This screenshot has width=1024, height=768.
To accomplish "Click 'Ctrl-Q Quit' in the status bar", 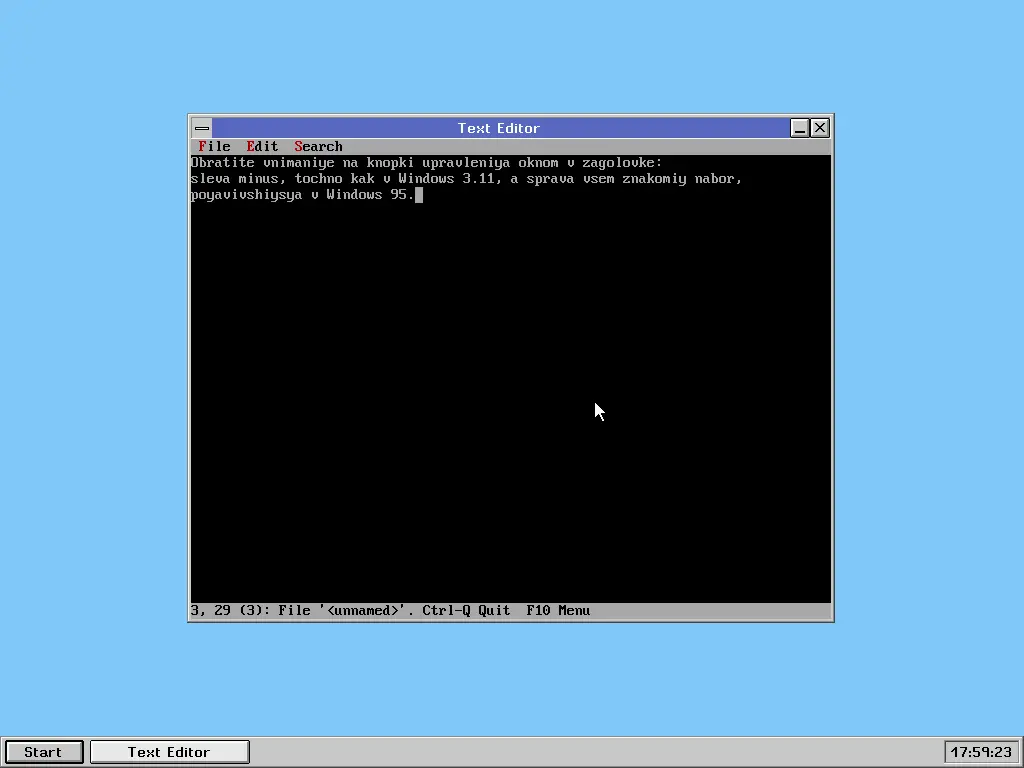I will click(466, 610).
